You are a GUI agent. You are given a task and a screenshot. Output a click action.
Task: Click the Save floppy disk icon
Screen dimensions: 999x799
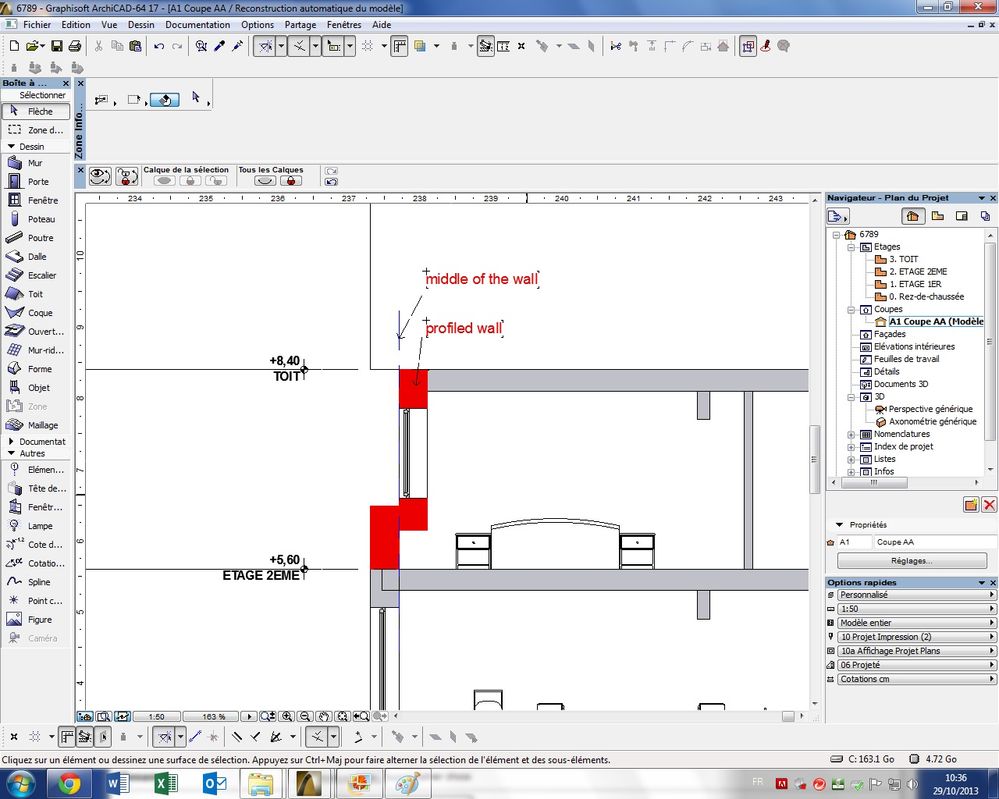point(56,46)
